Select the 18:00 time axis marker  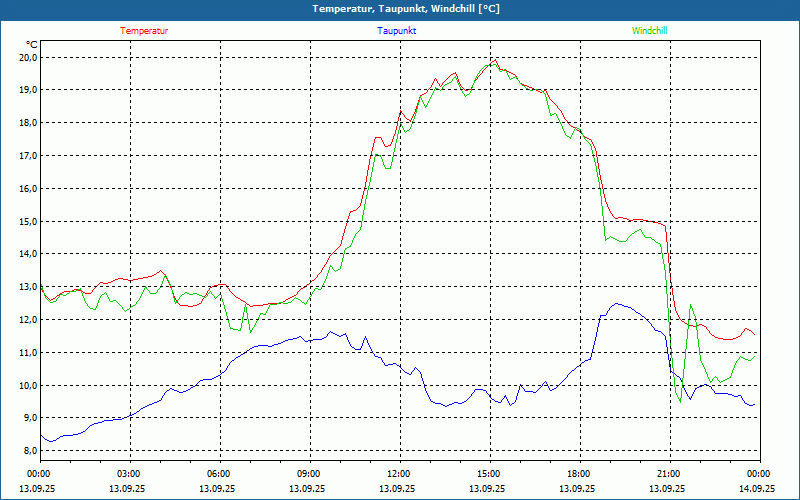(579, 474)
